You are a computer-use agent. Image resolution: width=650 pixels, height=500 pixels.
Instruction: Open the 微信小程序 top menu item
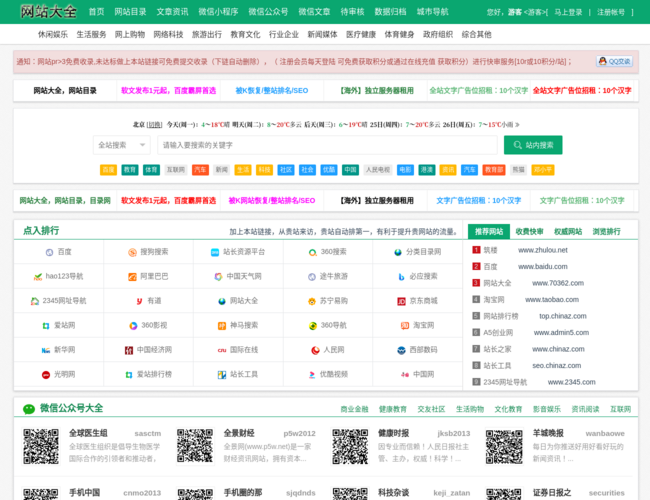coord(218,12)
